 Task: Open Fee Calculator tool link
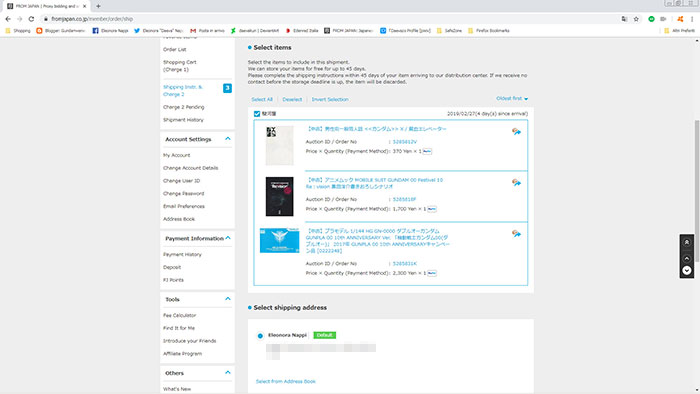point(179,315)
